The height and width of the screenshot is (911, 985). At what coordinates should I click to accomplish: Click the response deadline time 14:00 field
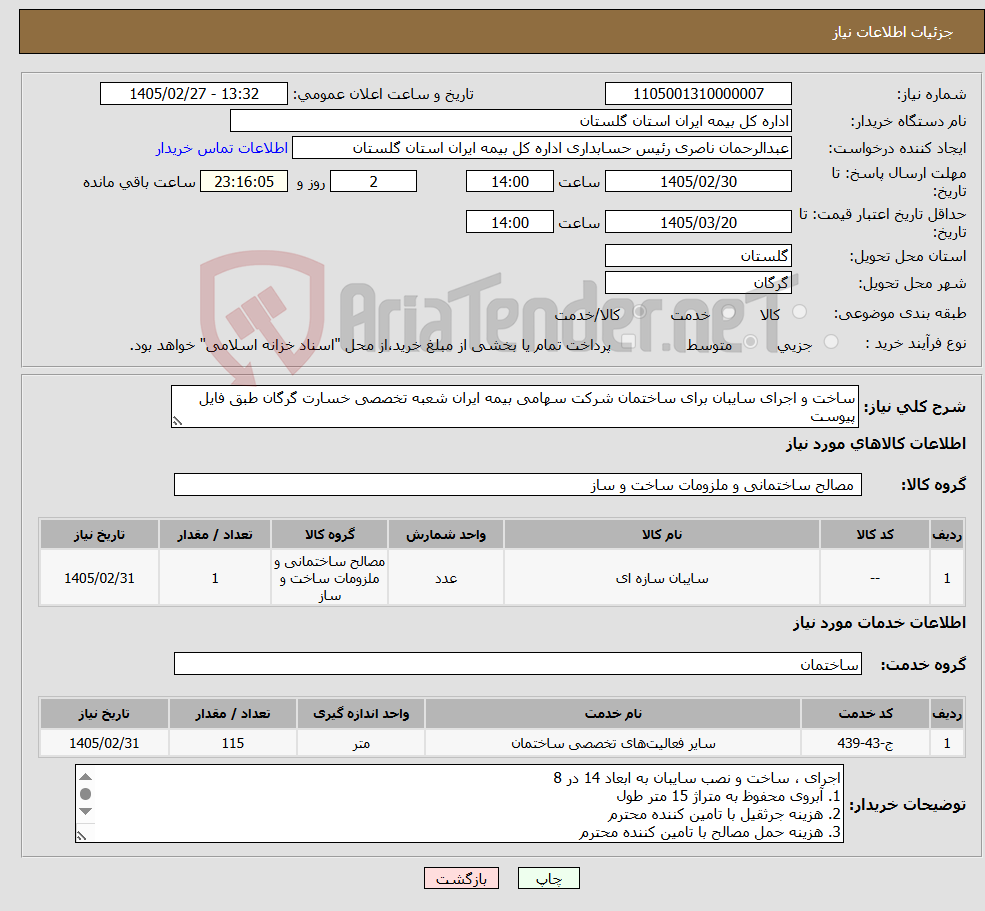[x=509, y=182]
